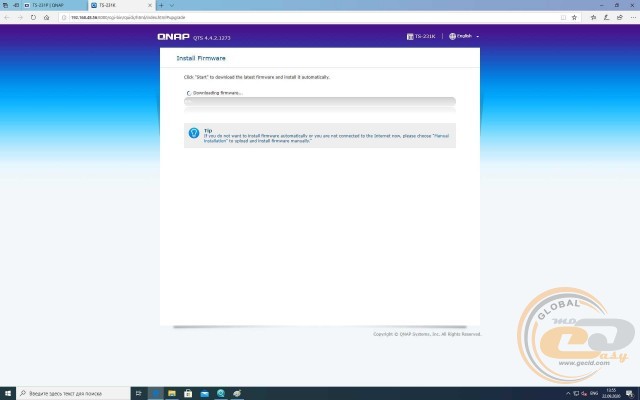Click the firmware download progress bar
Screen dimensions: 640x400
tap(320, 101)
